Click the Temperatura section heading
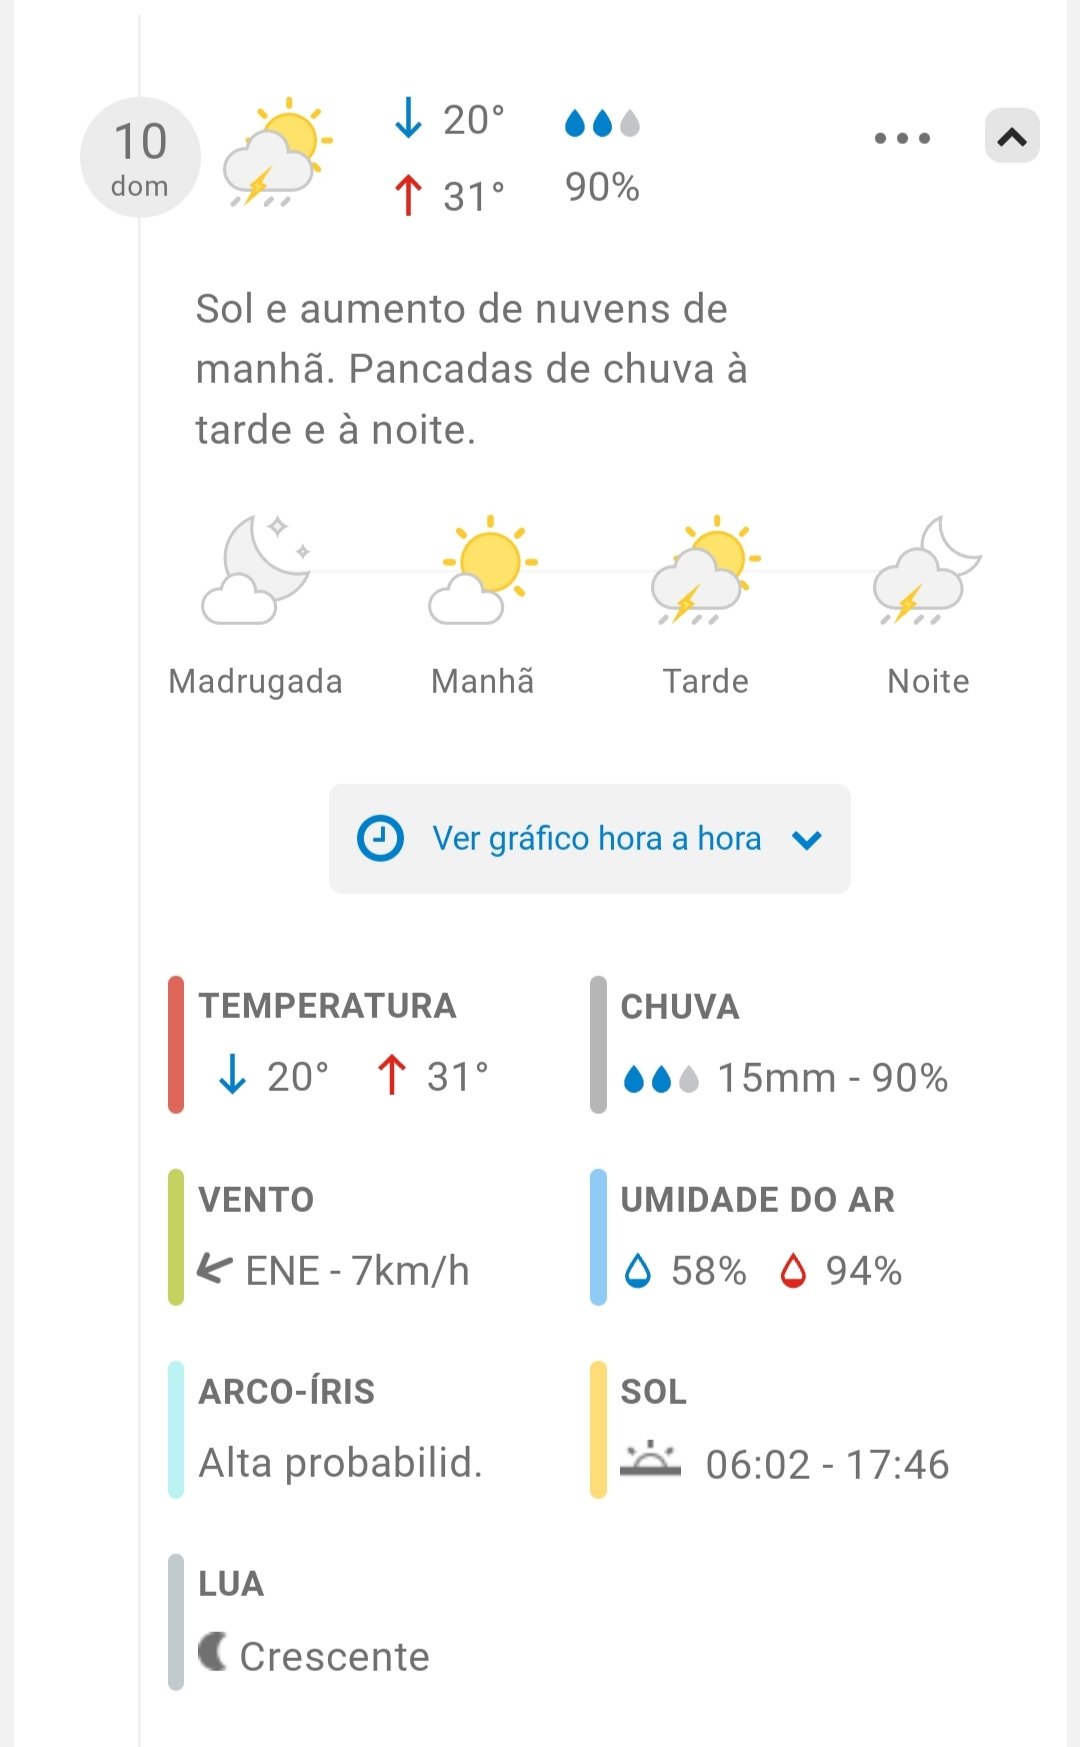1080x1747 pixels. [327, 1006]
